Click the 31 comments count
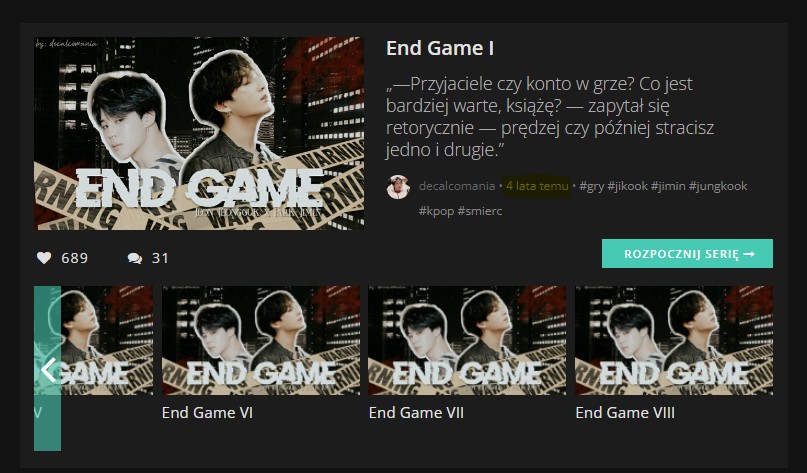 click(x=160, y=258)
